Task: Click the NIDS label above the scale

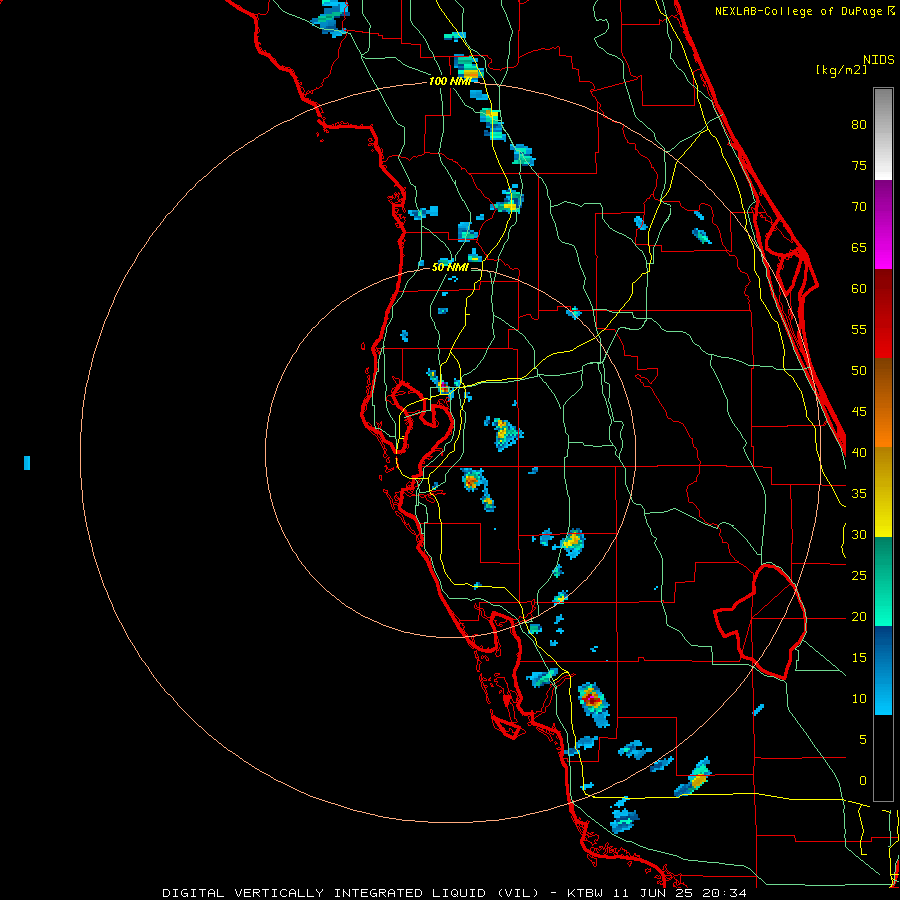Action: [x=879, y=59]
